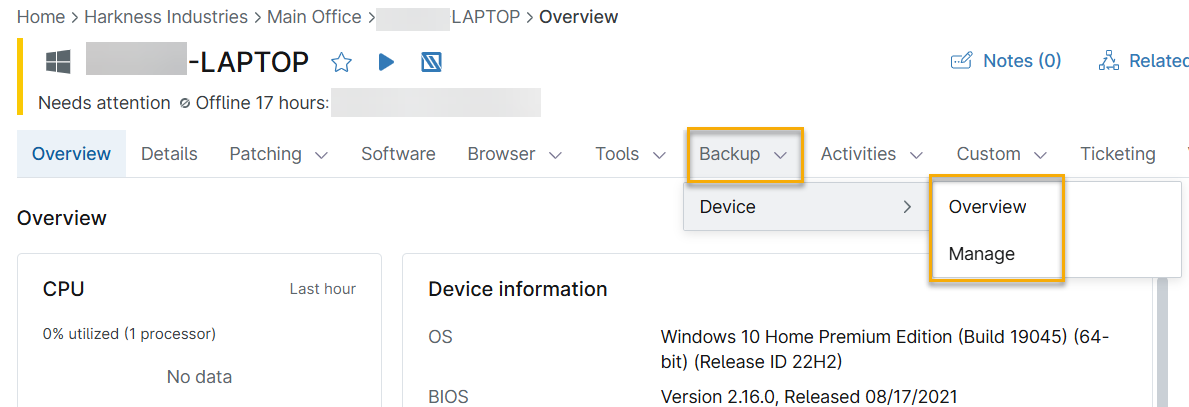Open the Software tab
1189x407 pixels.
coord(398,154)
